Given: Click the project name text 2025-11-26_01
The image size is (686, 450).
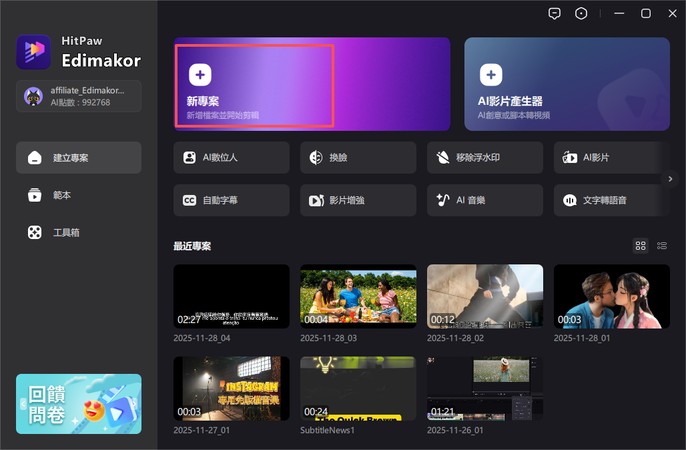Looking at the screenshot, I should [x=455, y=430].
